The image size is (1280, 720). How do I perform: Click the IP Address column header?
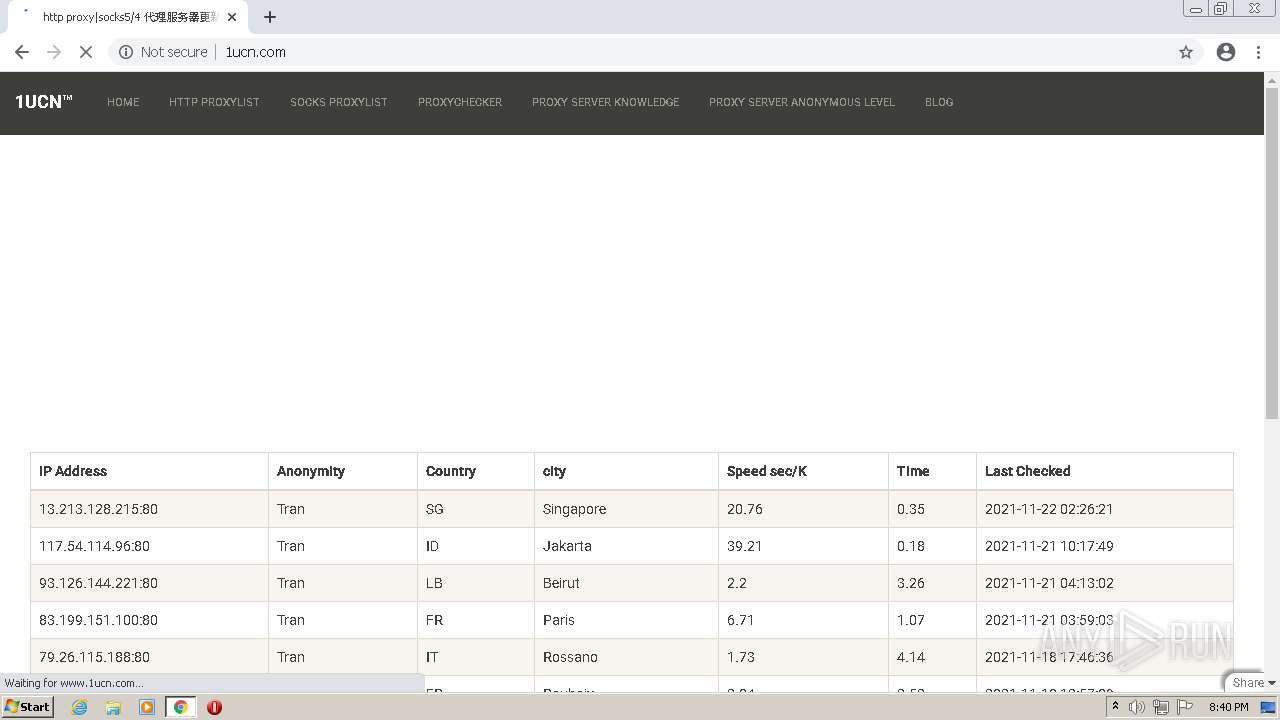point(150,471)
